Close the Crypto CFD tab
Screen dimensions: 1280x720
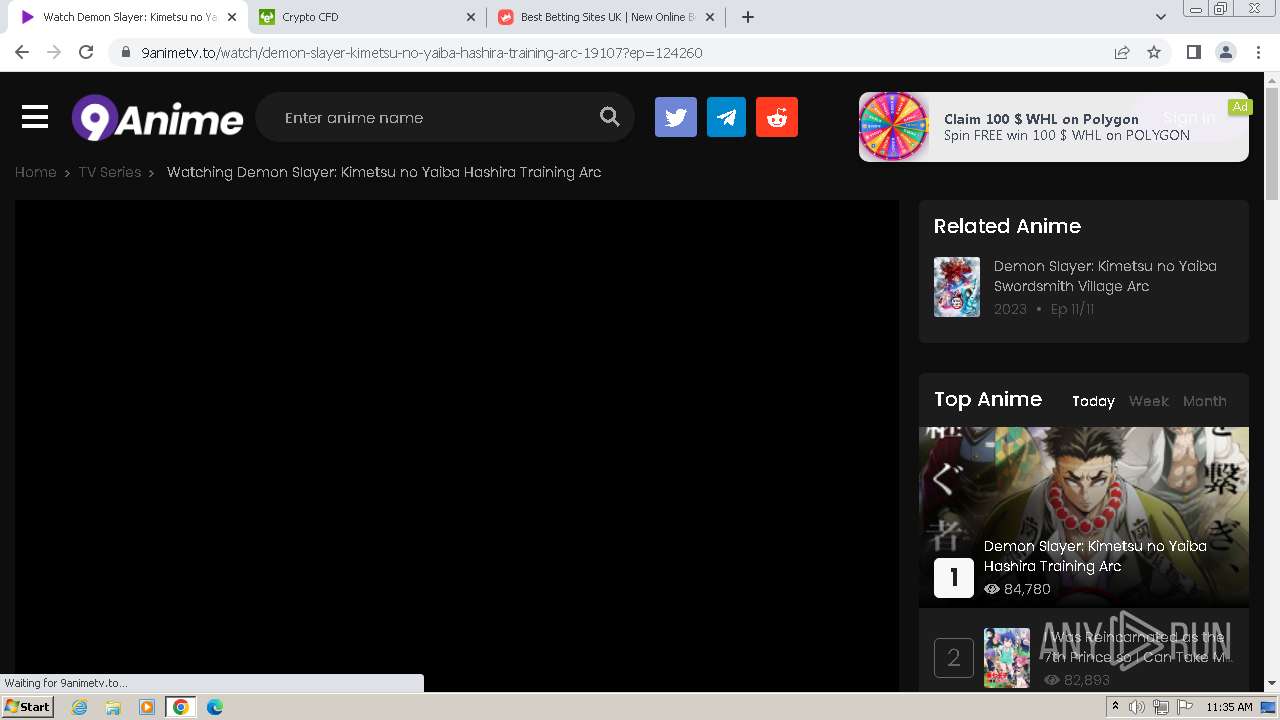click(471, 17)
